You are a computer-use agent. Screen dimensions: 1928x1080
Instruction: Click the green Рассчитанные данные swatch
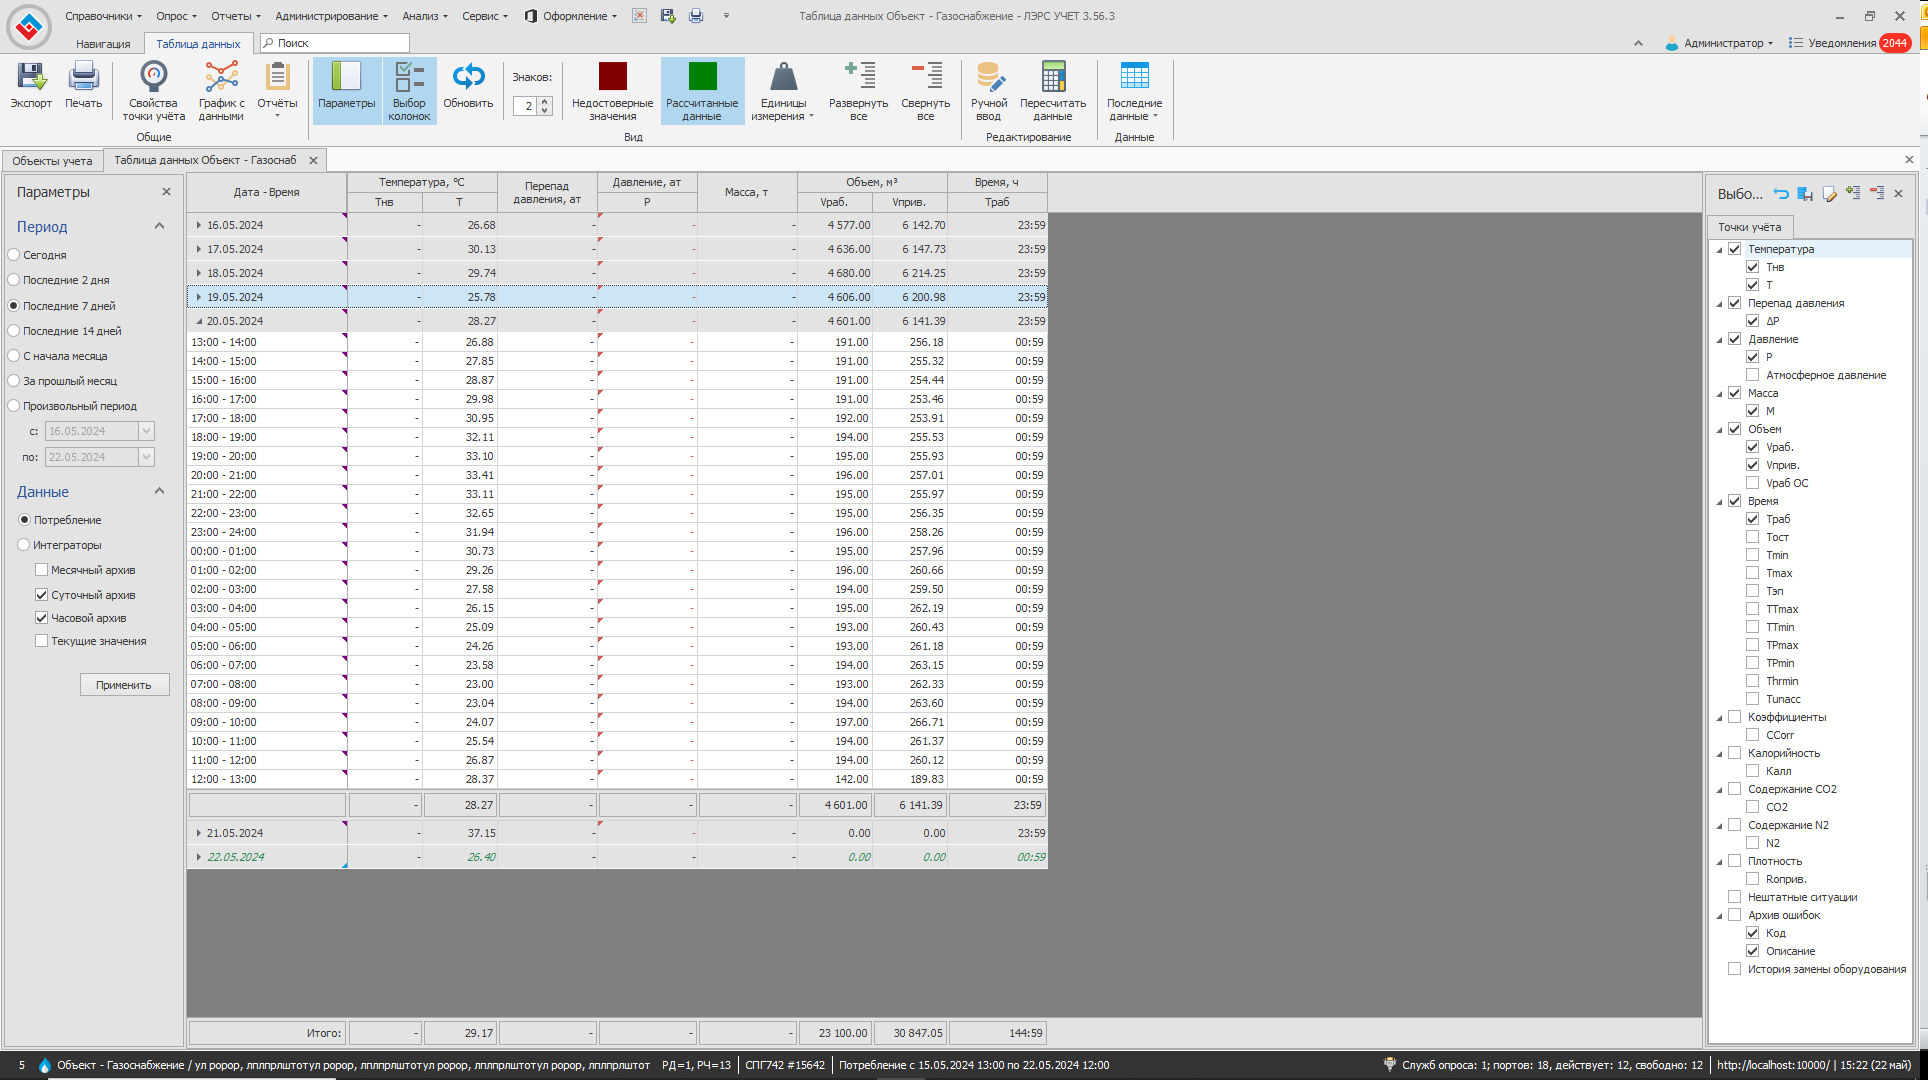702,78
